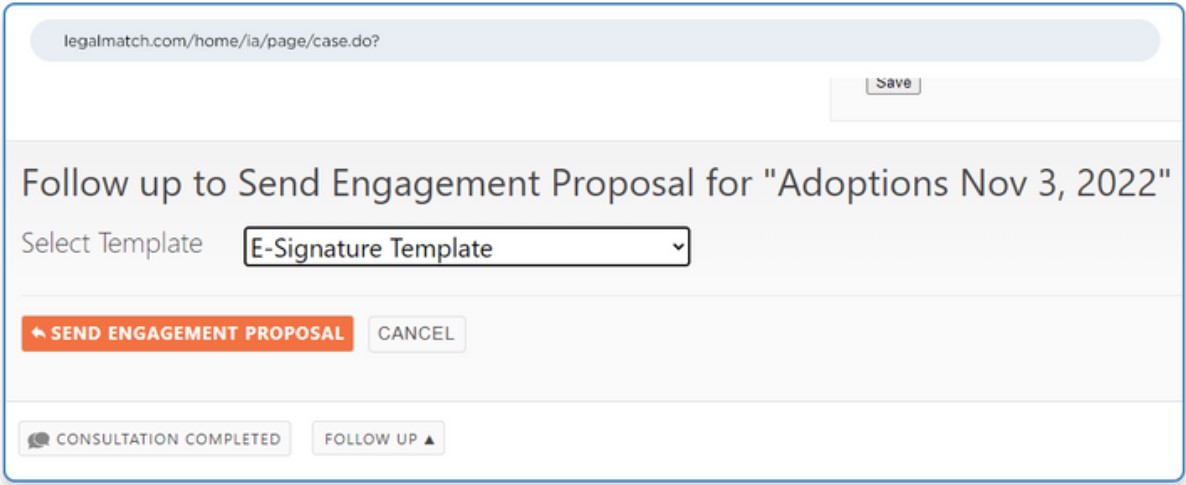Click the up triangle icon on Follow Up

click(x=429, y=440)
